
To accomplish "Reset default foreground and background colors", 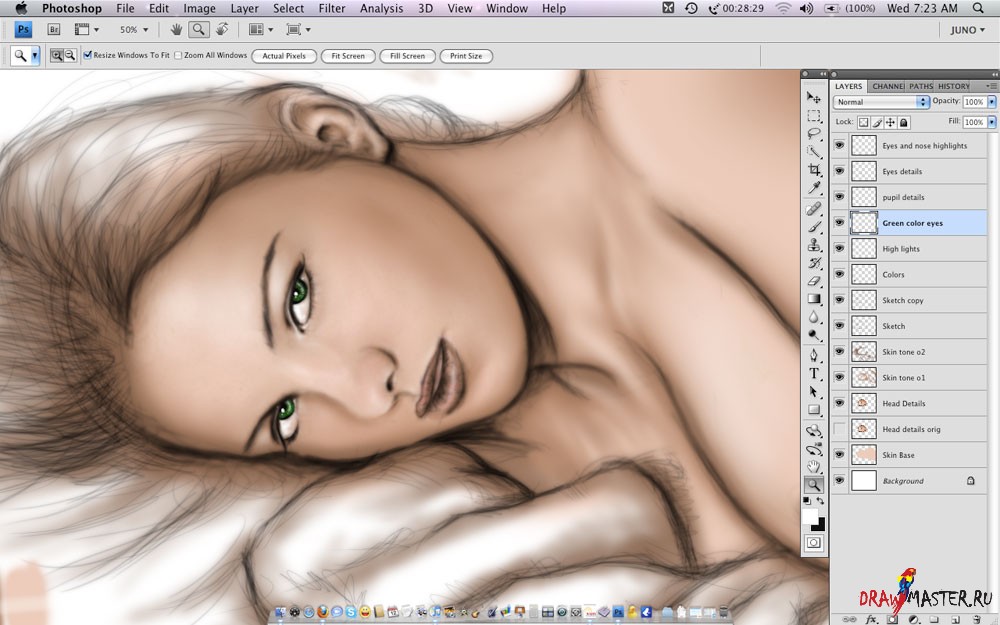I will tap(807, 501).
